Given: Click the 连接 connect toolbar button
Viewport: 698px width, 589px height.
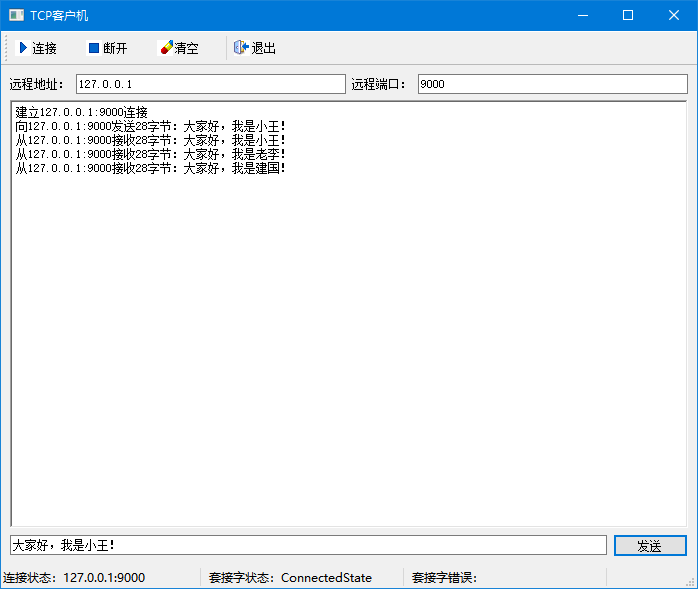Looking at the screenshot, I should pos(37,48).
